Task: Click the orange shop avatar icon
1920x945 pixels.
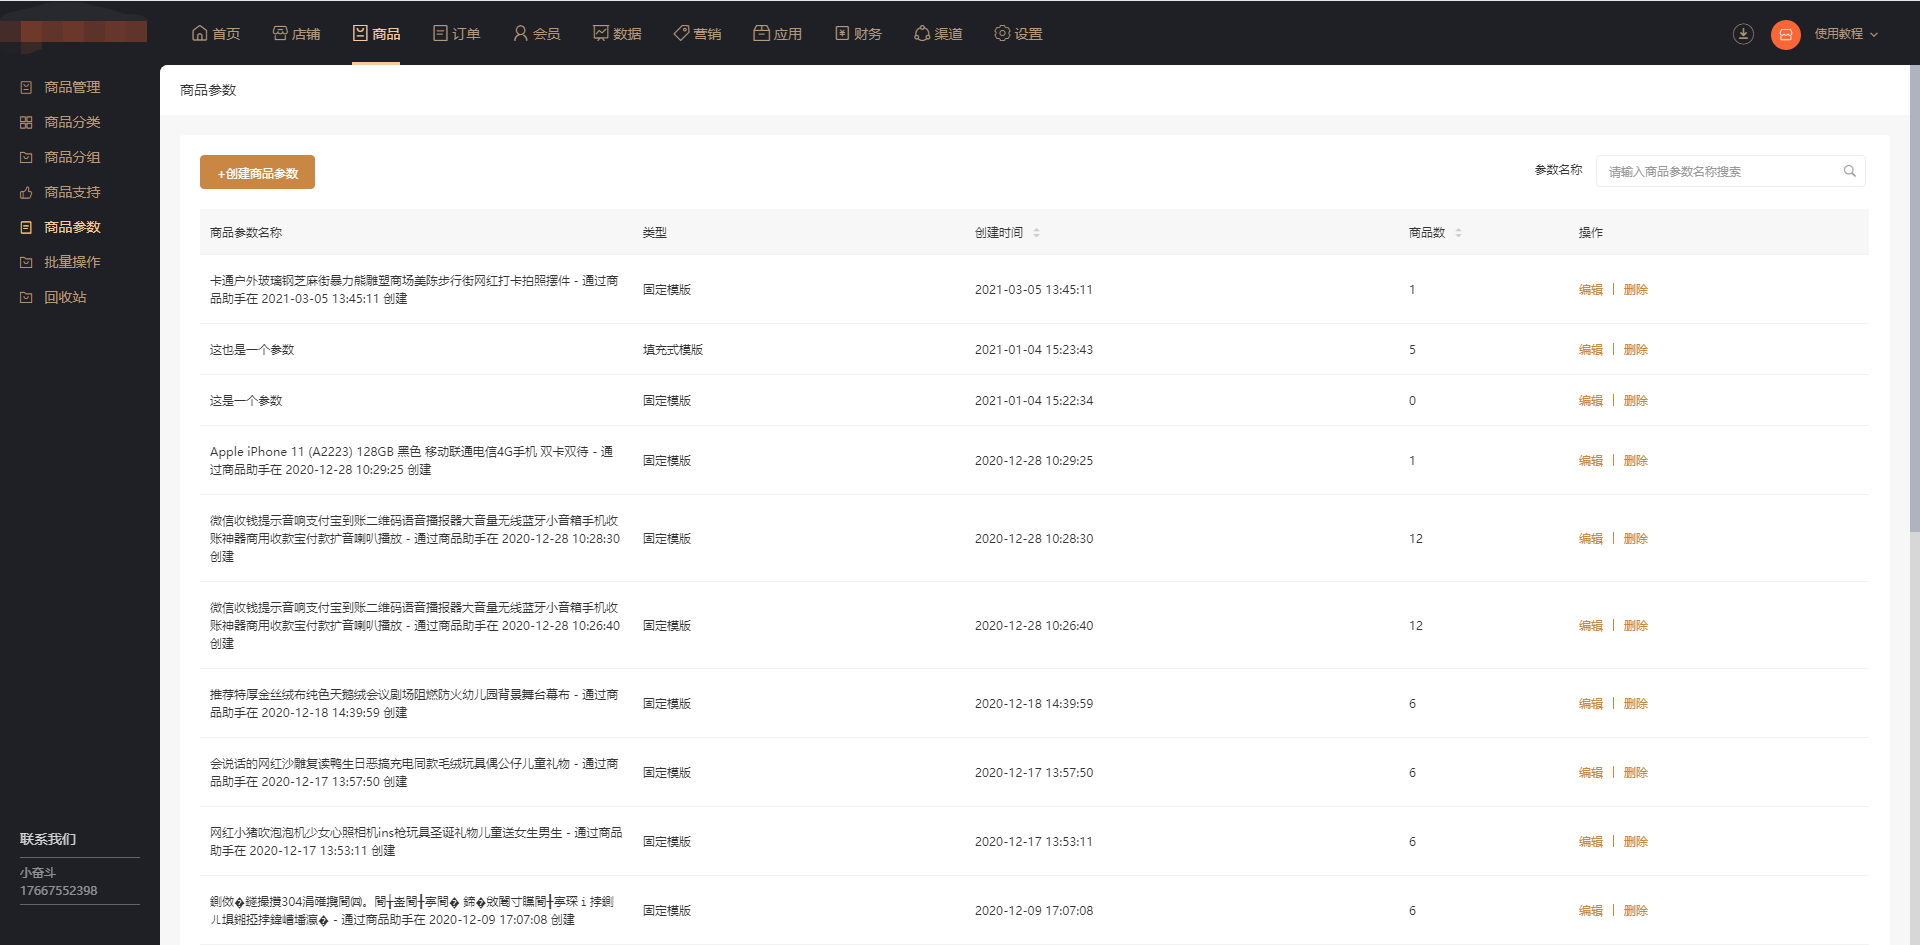Action: [x=1785, y=34]
